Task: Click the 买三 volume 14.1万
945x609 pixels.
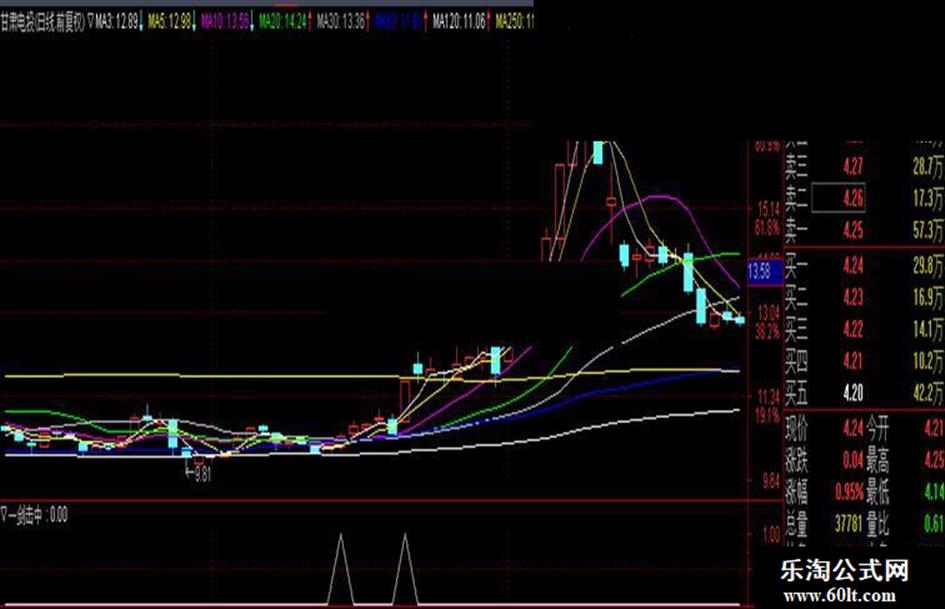Action: click(x=928, y=329)
